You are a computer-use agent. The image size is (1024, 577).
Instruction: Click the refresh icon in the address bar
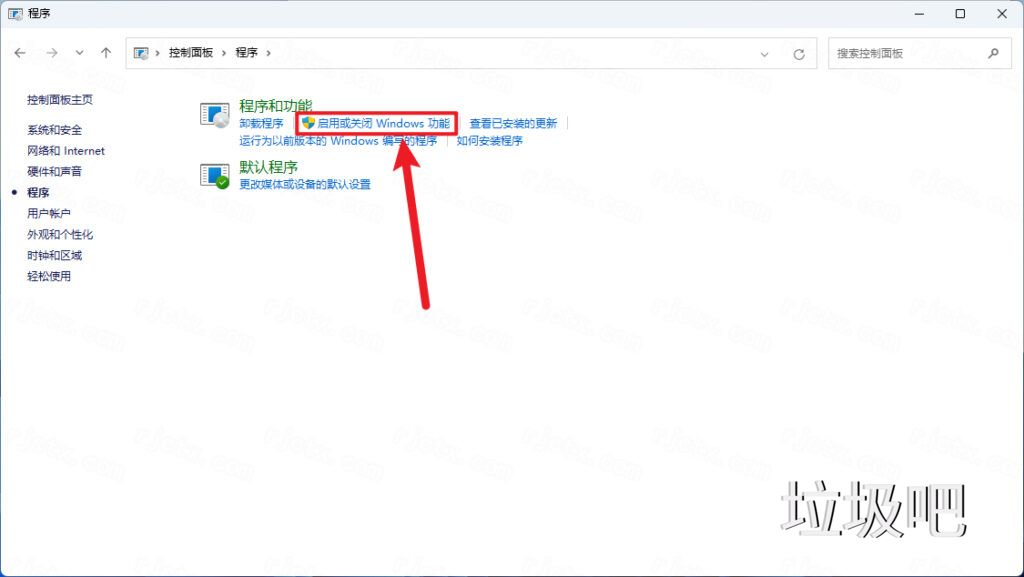tap(797, 52)
